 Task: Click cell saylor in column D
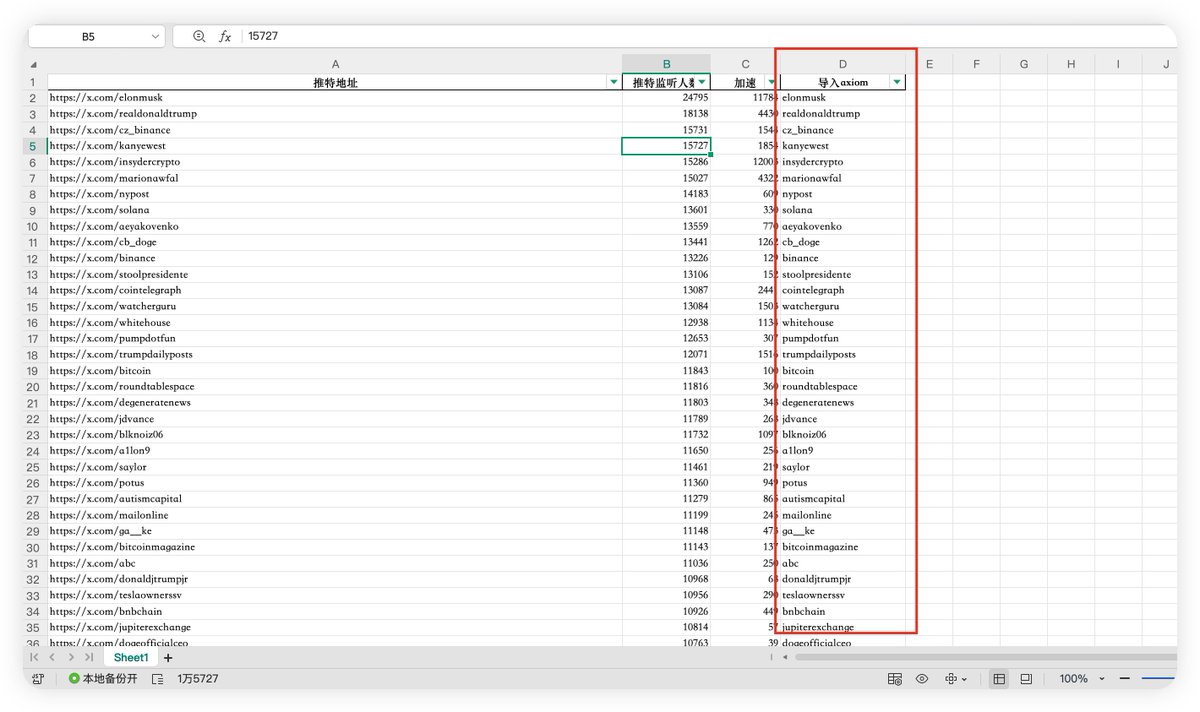842,467
